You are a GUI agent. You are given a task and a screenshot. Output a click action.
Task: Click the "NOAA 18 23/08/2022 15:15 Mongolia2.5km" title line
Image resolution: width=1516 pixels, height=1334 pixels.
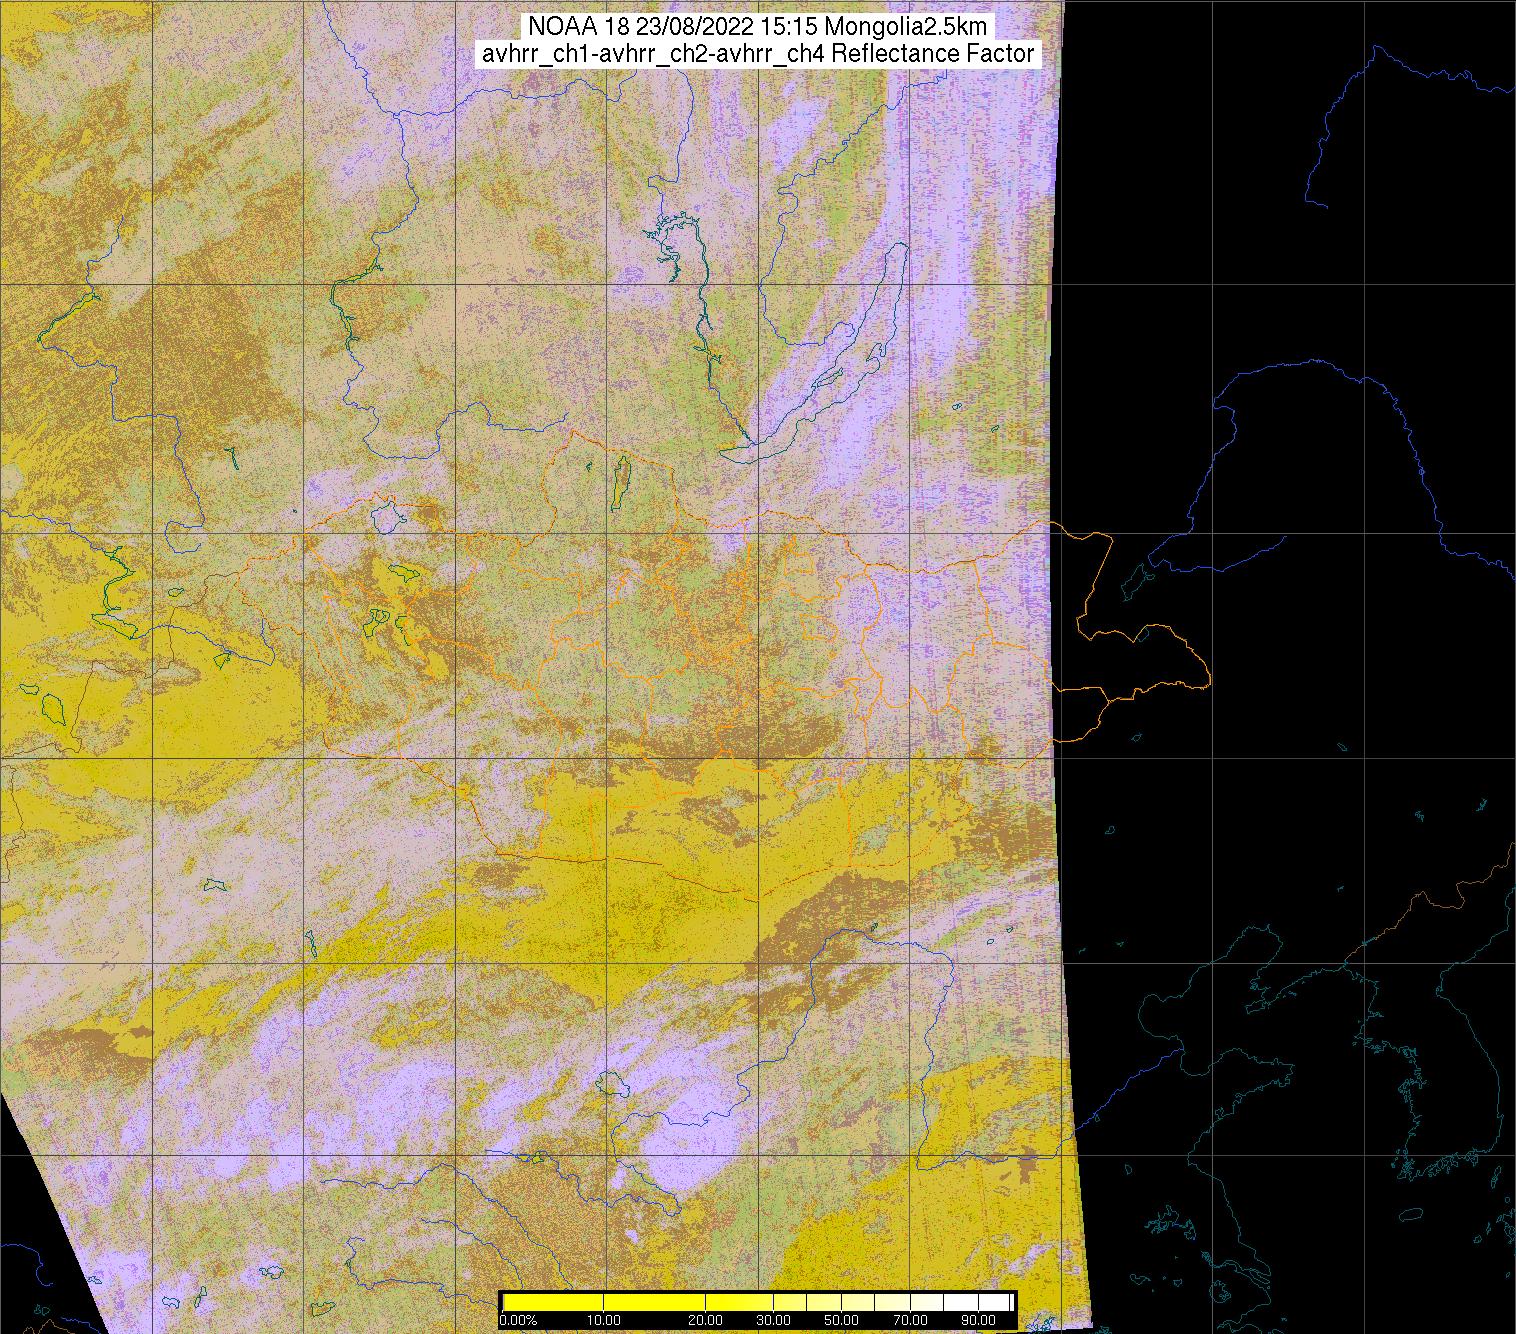pyautogui.click(x=757, y=26)
